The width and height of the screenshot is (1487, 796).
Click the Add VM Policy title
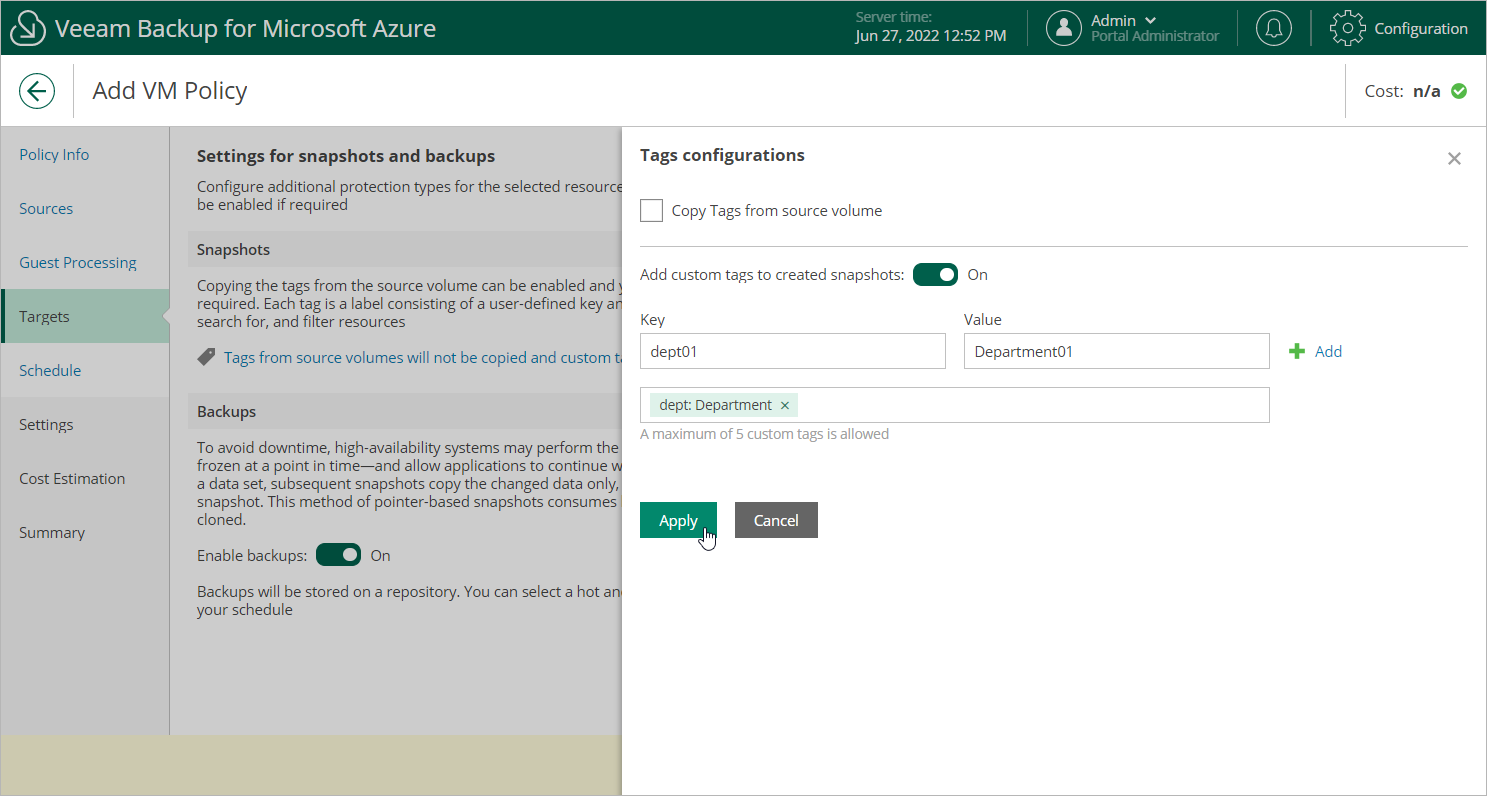point(170,91)
